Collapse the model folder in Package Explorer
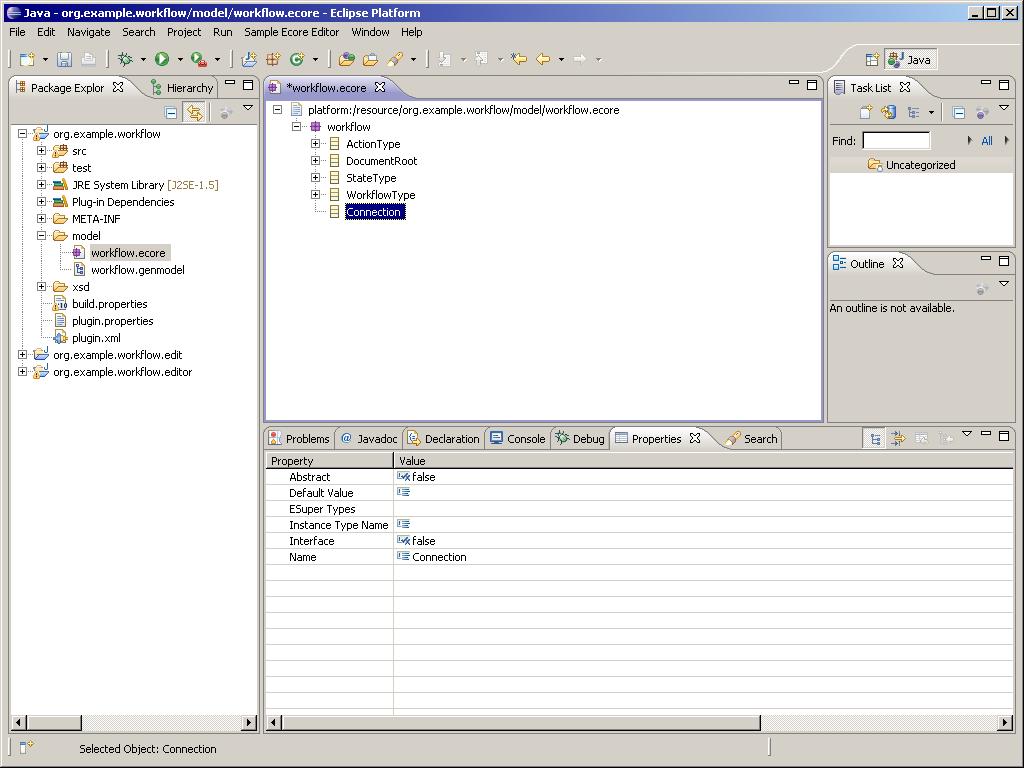 42,236
